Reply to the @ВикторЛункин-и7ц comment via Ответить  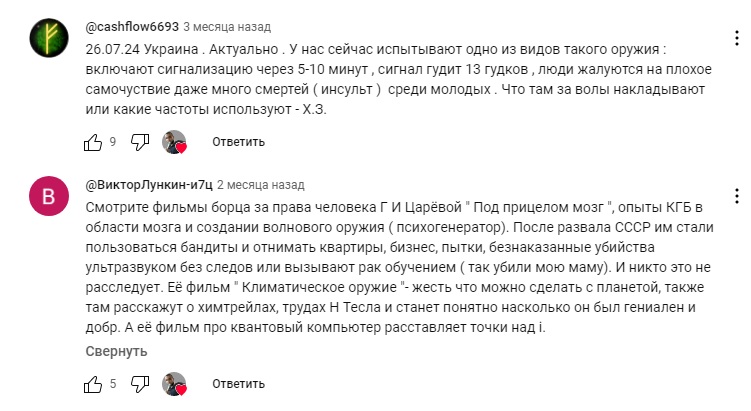click(x=239, y=384)
